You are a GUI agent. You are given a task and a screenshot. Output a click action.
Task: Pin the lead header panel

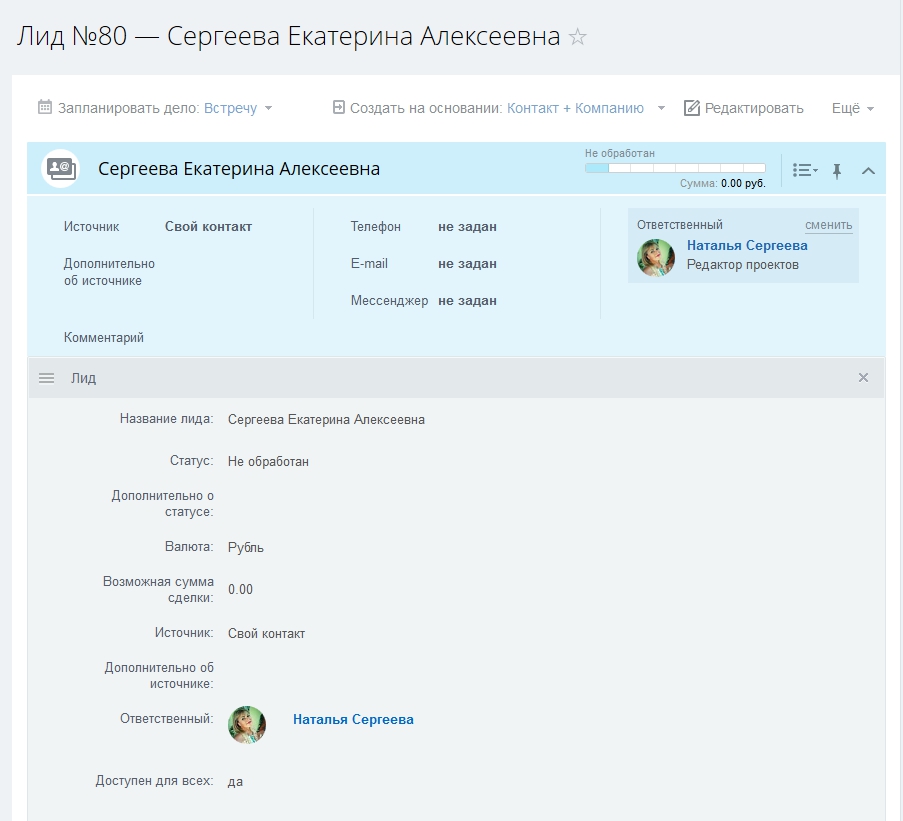click(x=837, y=171)
